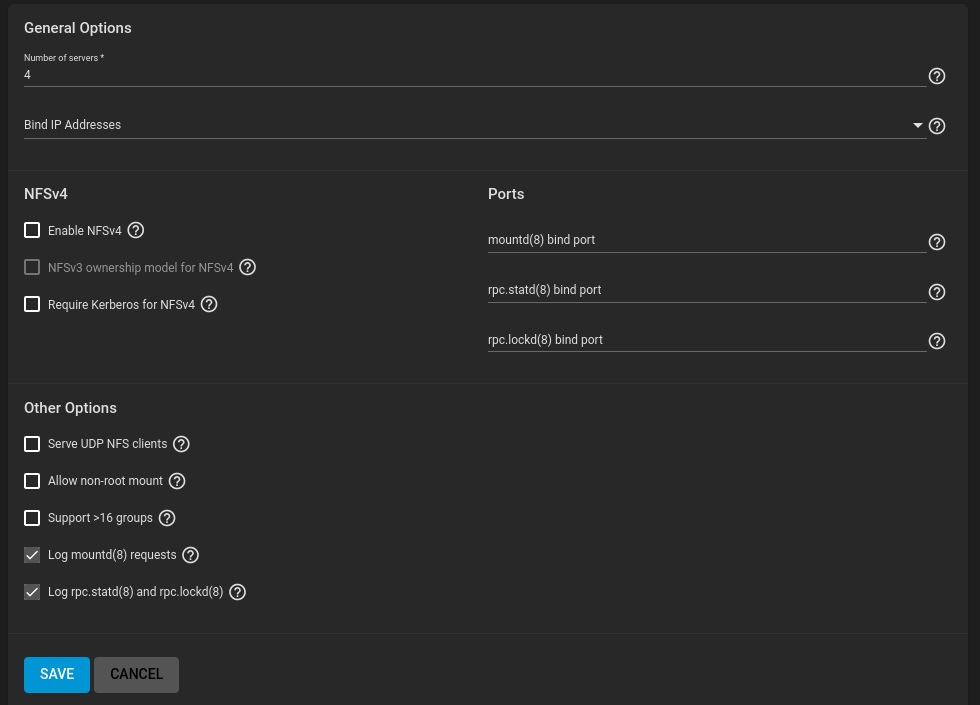This screenshot has height=705, width=980.
Task: Open help for rpc.statd(8) bind port
Action: tap(936, 292)
